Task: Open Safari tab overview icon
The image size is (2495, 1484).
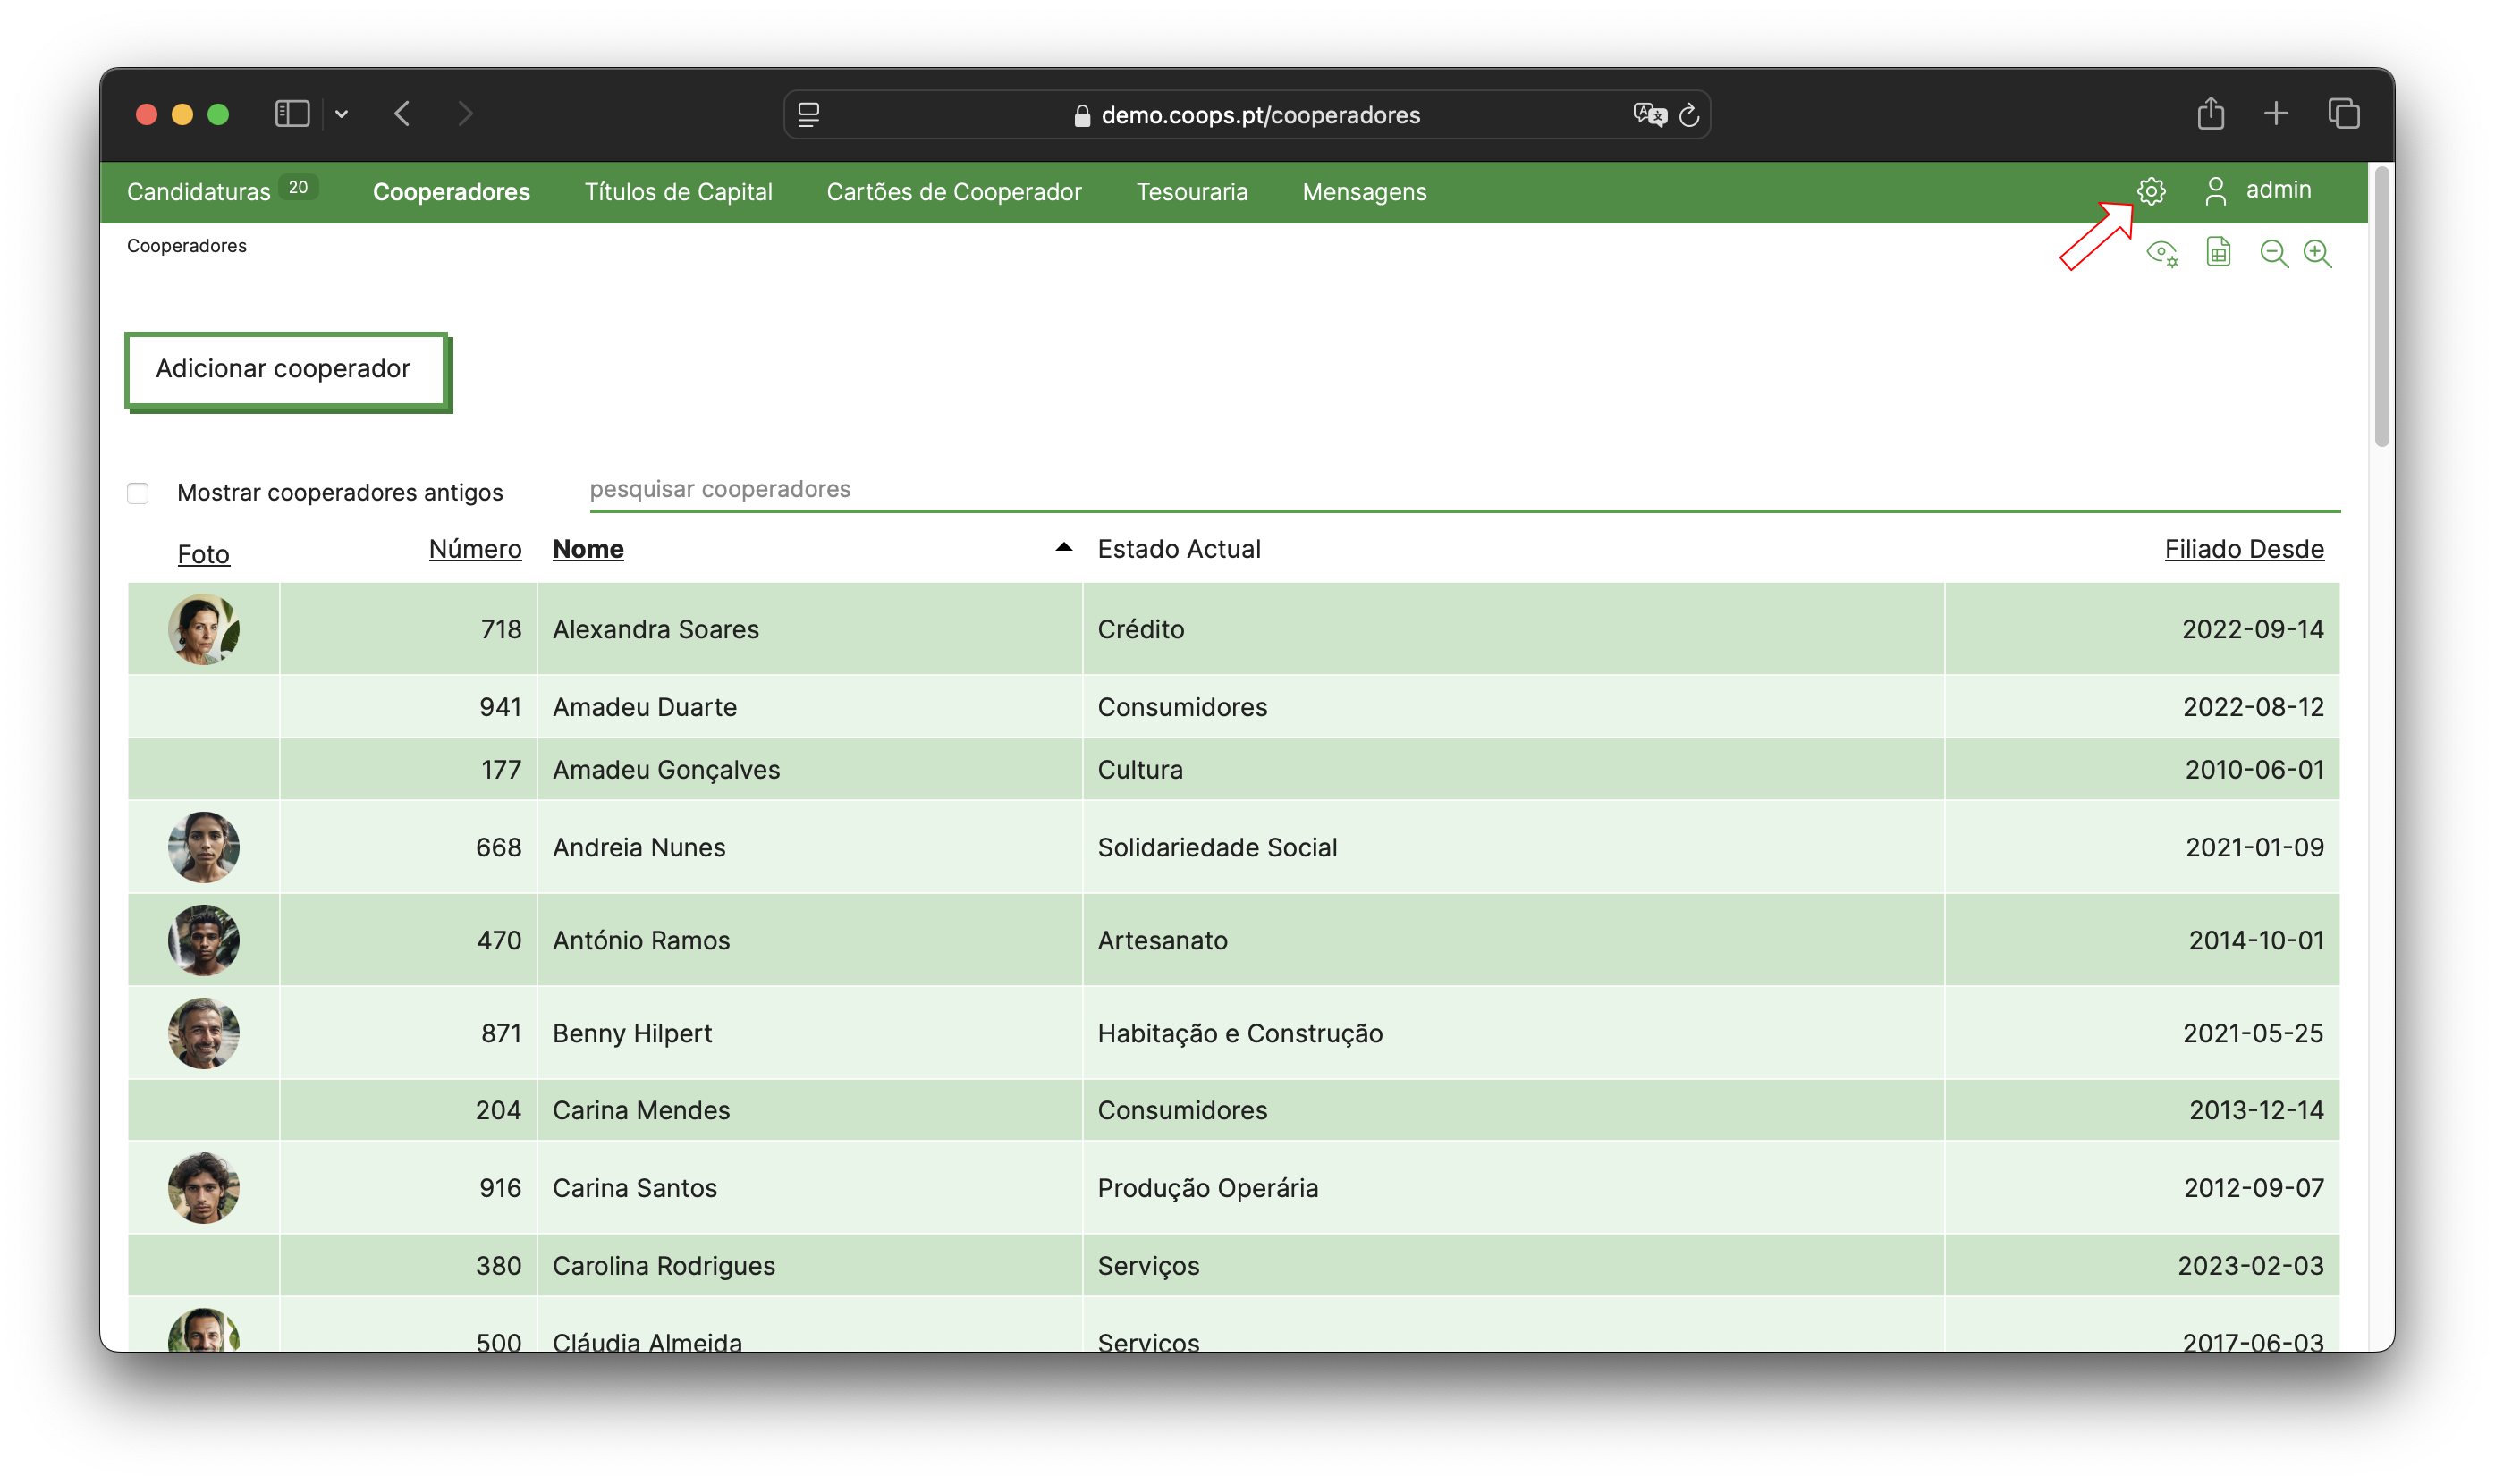Action: [x=2343, y=113]
